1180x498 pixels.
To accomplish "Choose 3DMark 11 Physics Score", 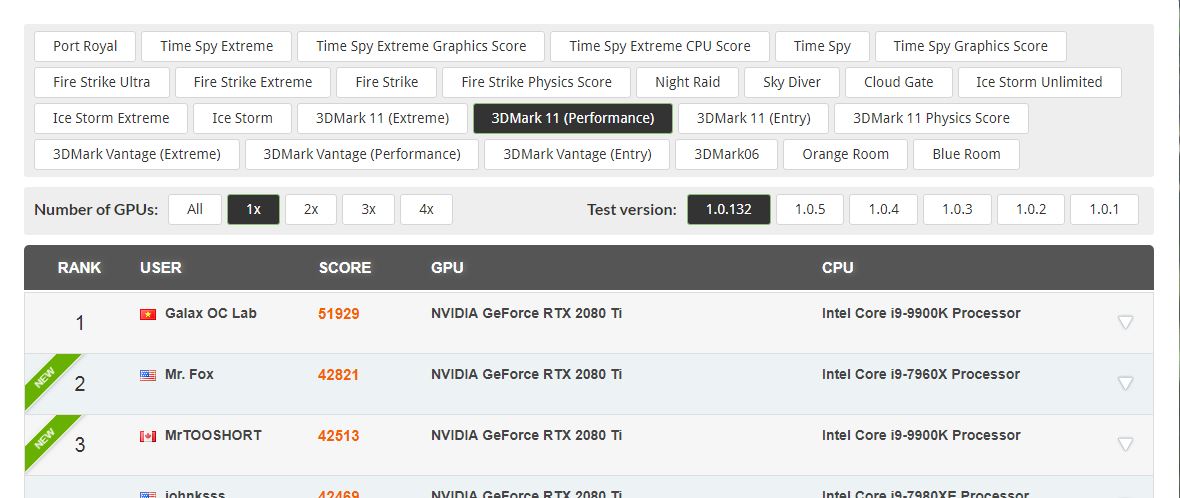I will (x=932, y=118).
